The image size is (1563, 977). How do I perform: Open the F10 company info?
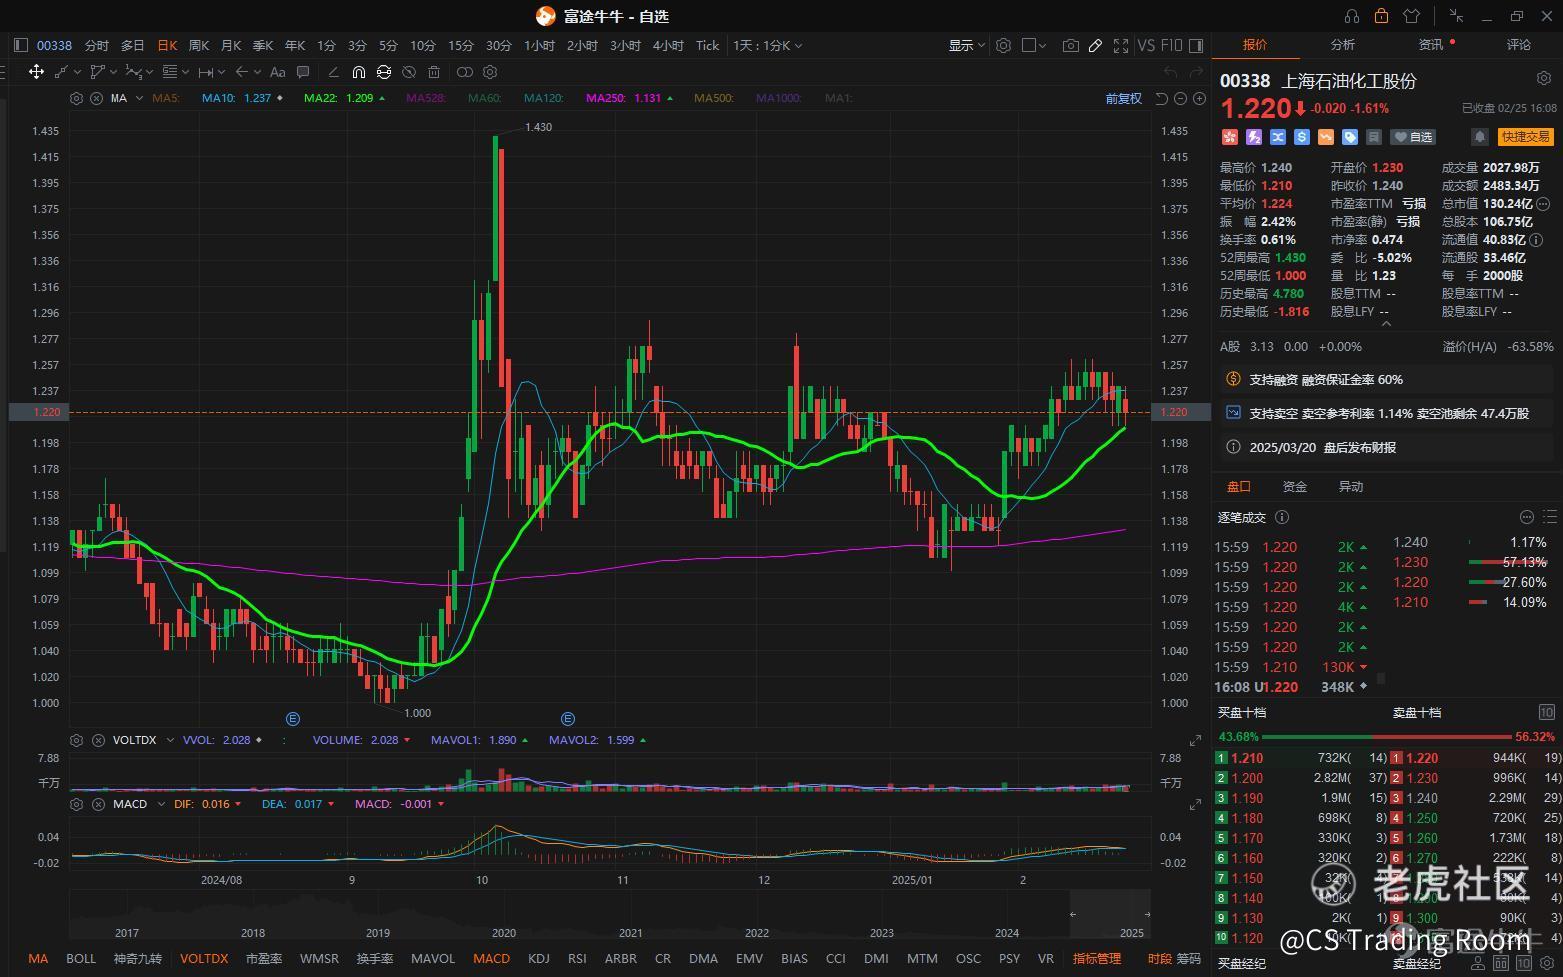point(1171,45)
